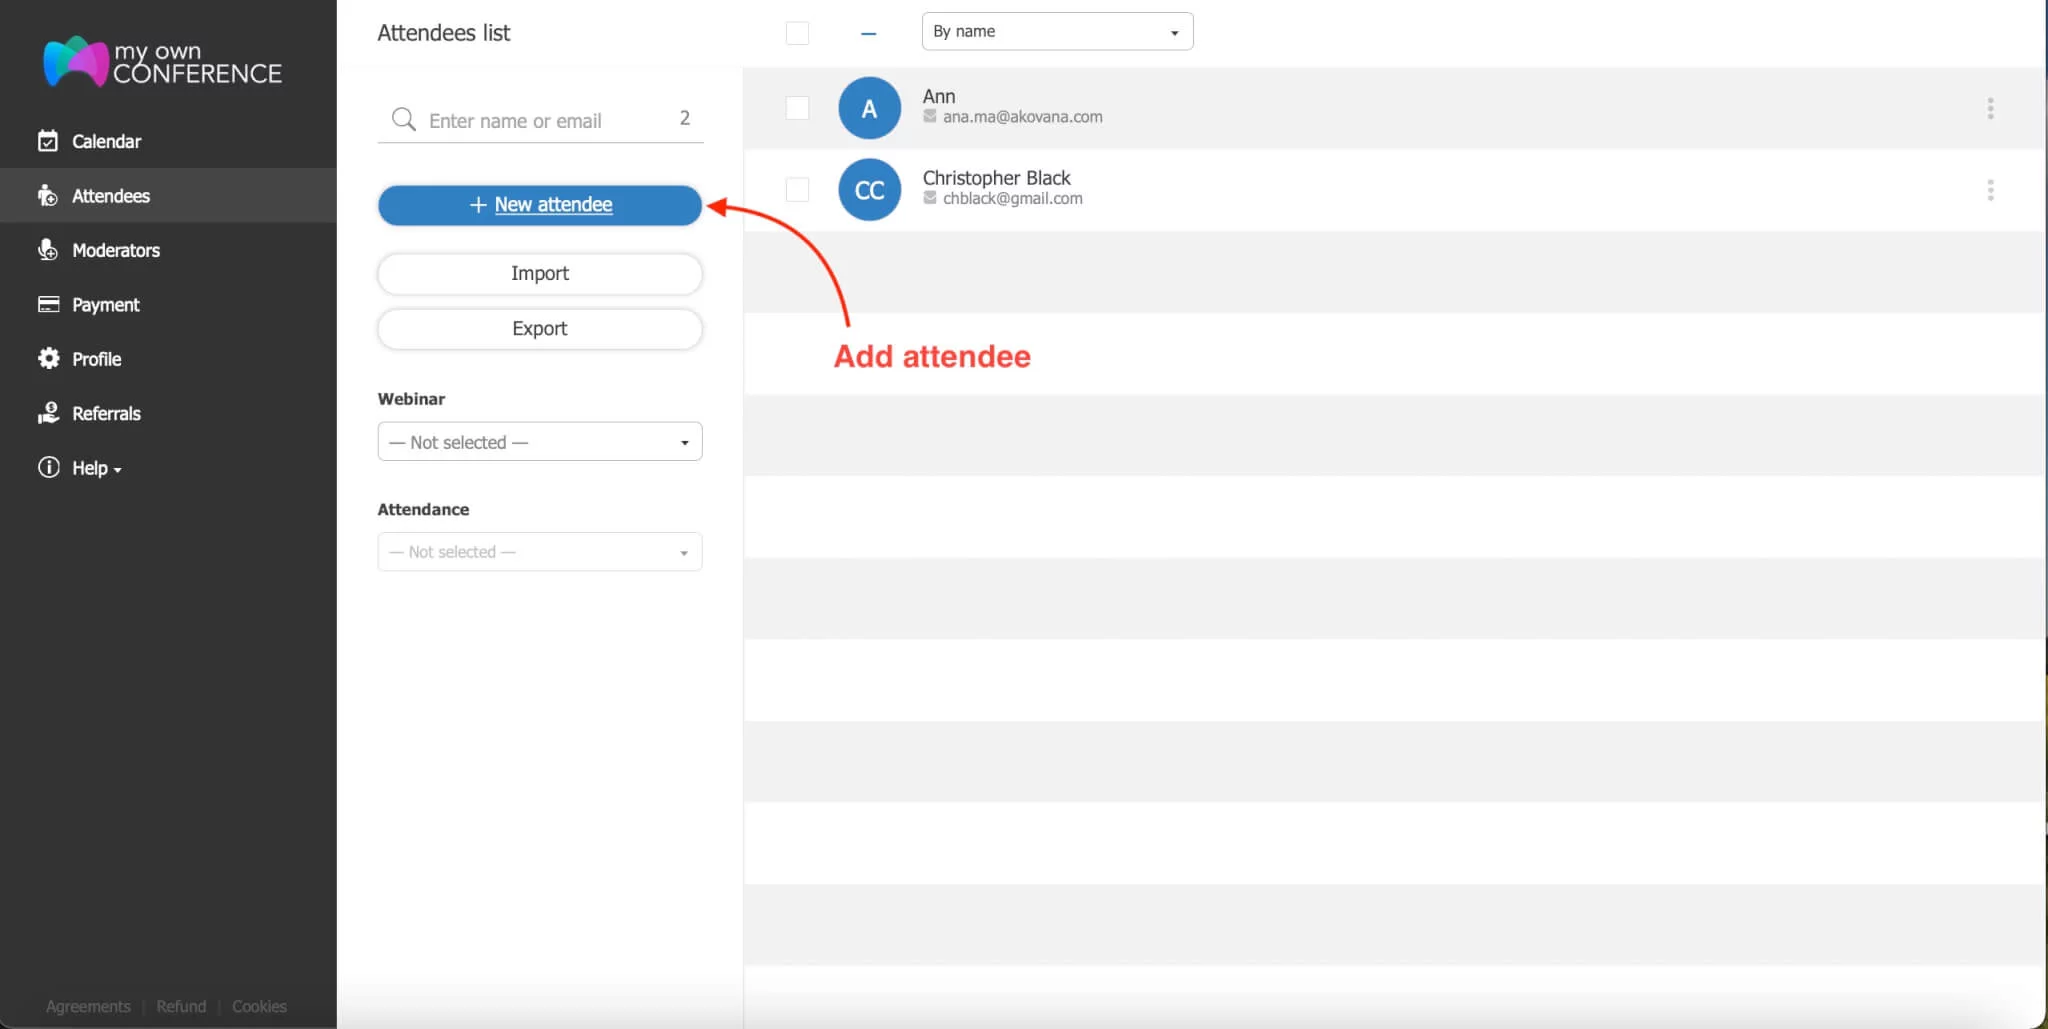Image resolution: width=2048 pixels, height=1029 pixels.
Task: Open the Moderators section icon
Action: click(48, 250)
